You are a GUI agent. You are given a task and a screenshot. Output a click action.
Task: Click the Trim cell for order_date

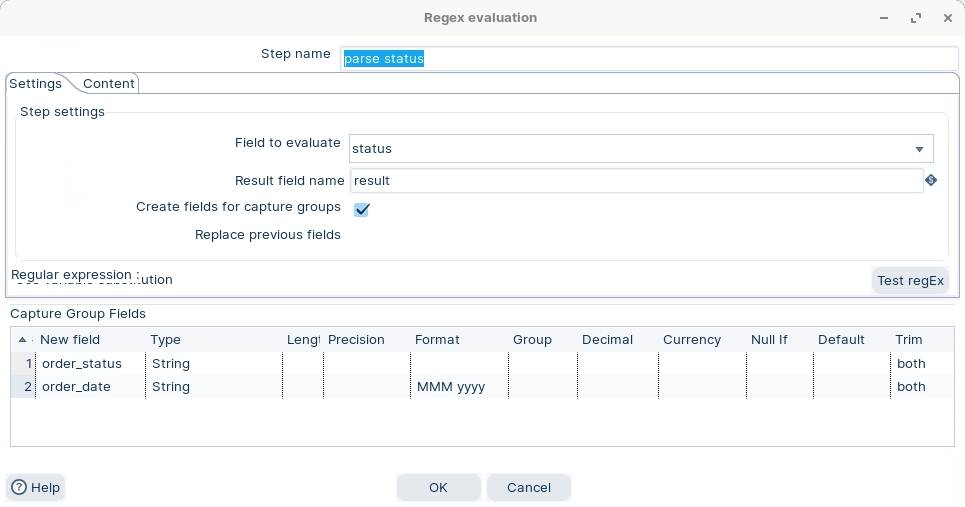click(x=920, y=387)
